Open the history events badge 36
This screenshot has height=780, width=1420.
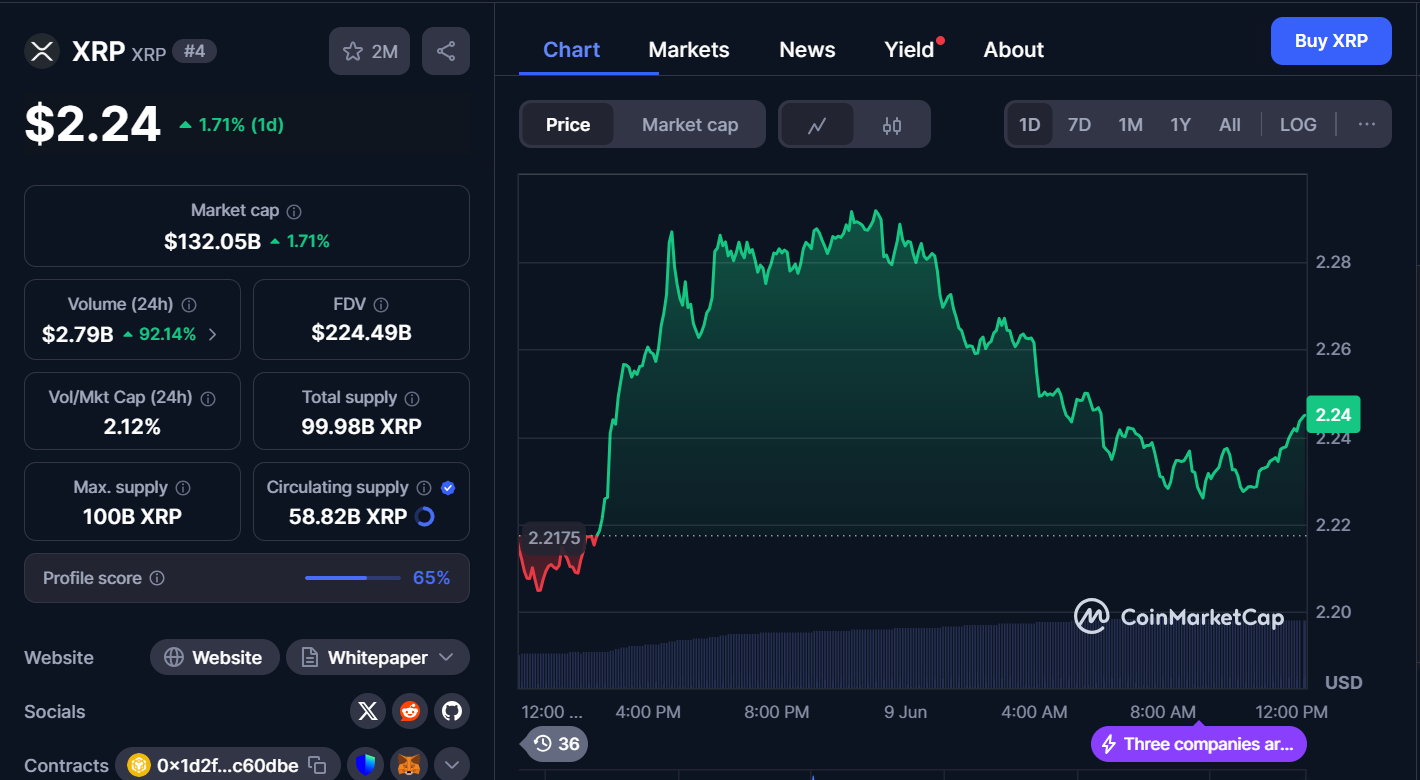555,744
